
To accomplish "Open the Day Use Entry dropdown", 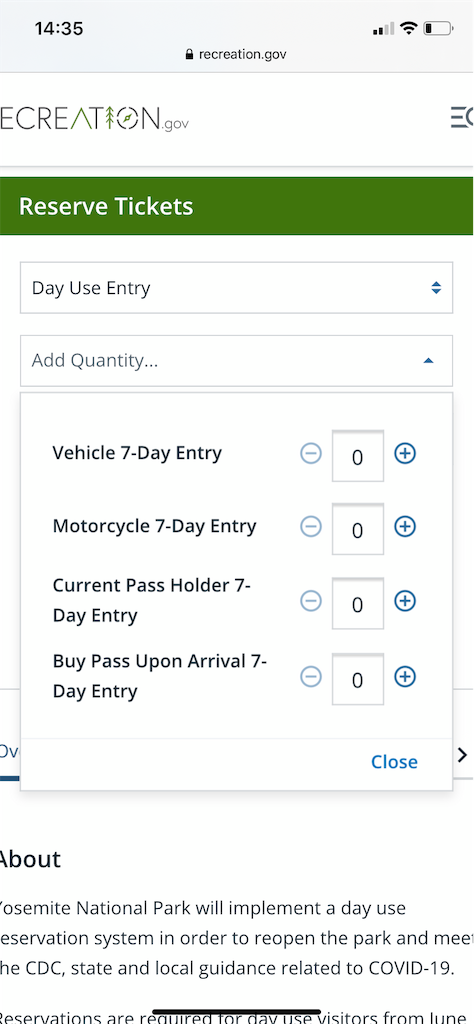I will pyautogui.click(x=236, y=288).
